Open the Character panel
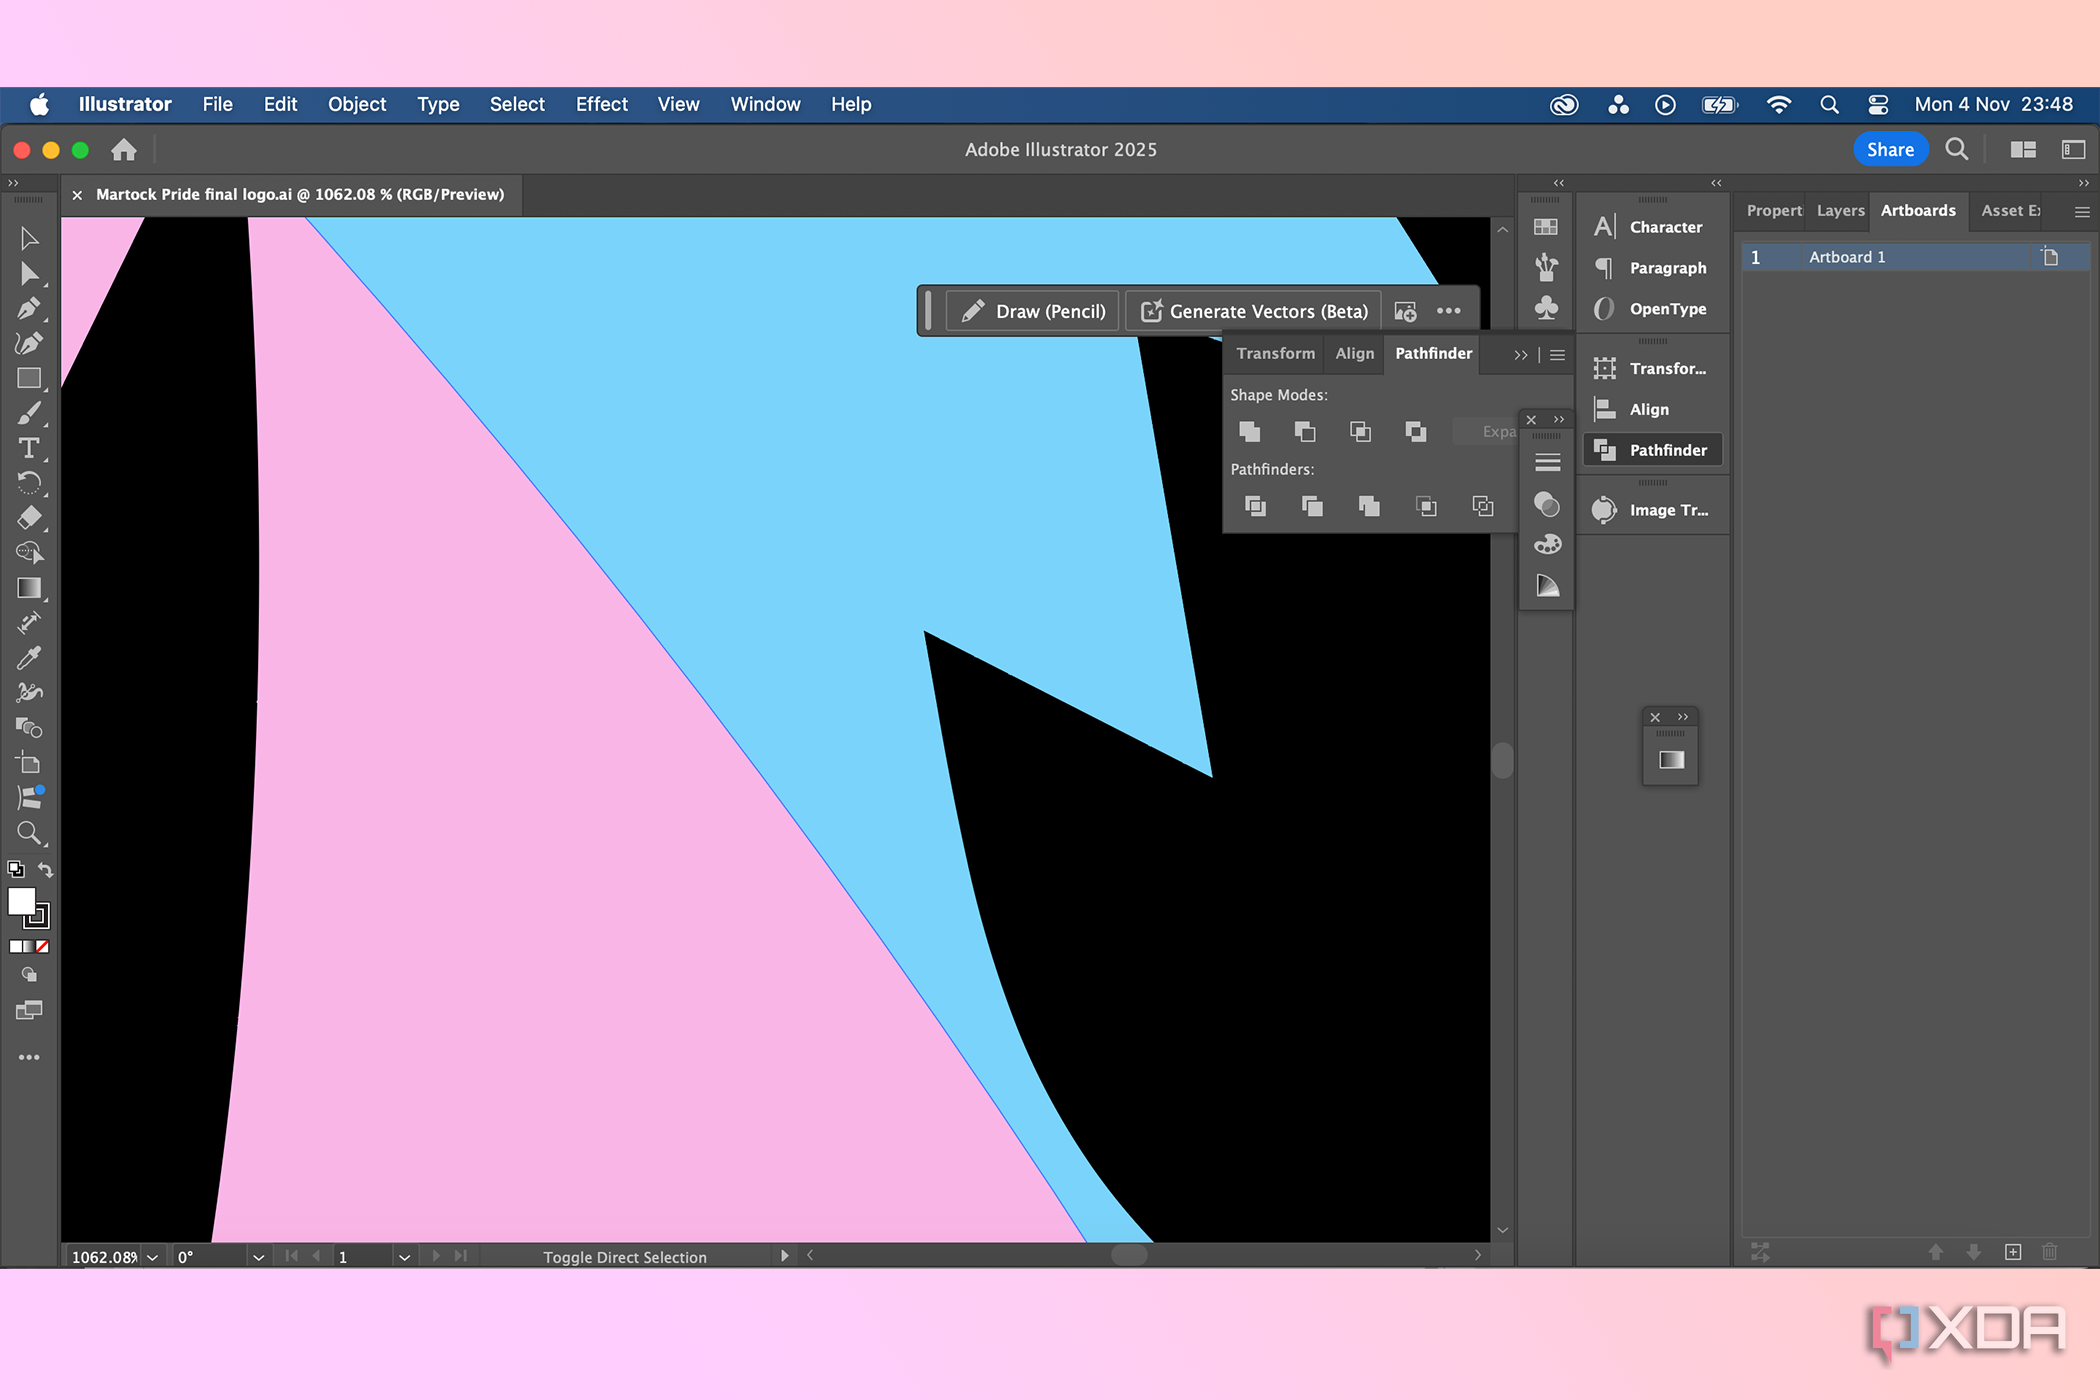 tap(1652, 227)
